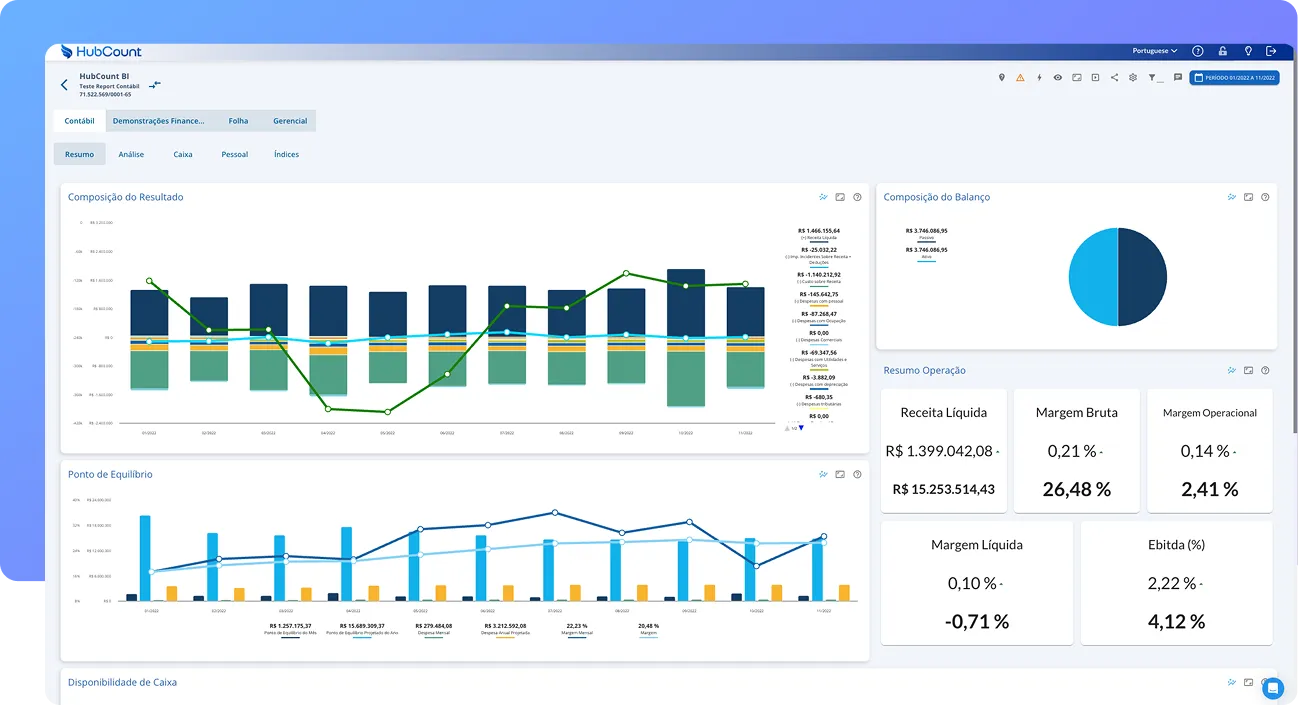This screenshot has height=705, width=1298.
Task: Open the Portuguese language dropdown
Action: tap(1152, 50)
